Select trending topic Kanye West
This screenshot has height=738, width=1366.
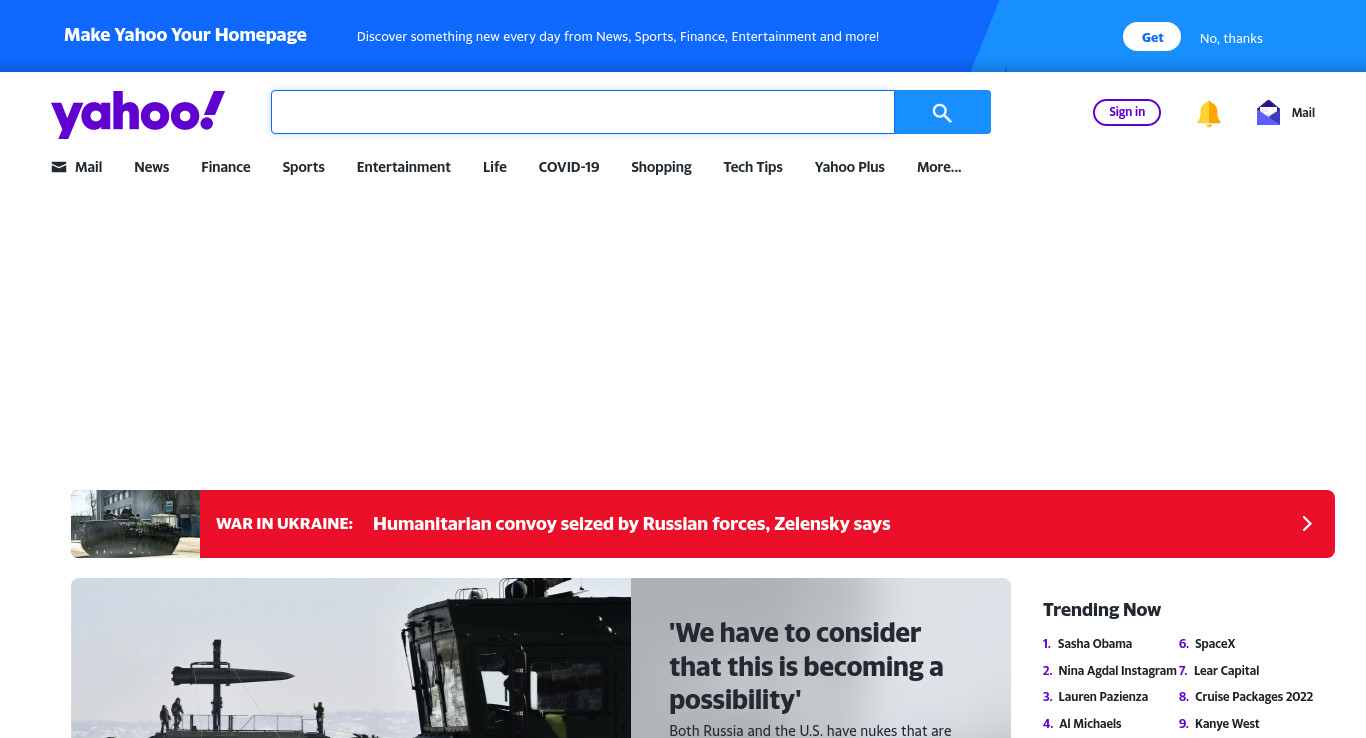[1227, 724]
